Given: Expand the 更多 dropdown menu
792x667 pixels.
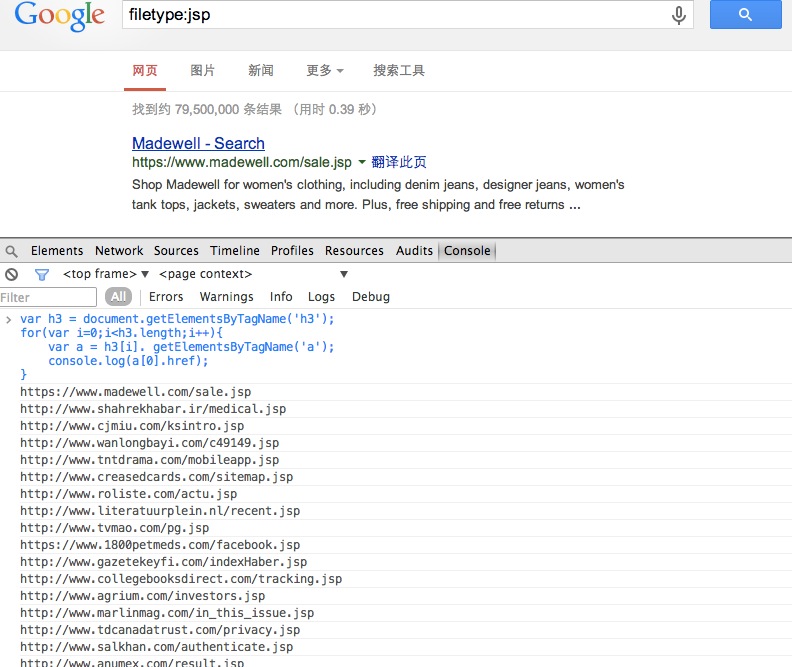Looking at the screenshot, I should point(325,70).
